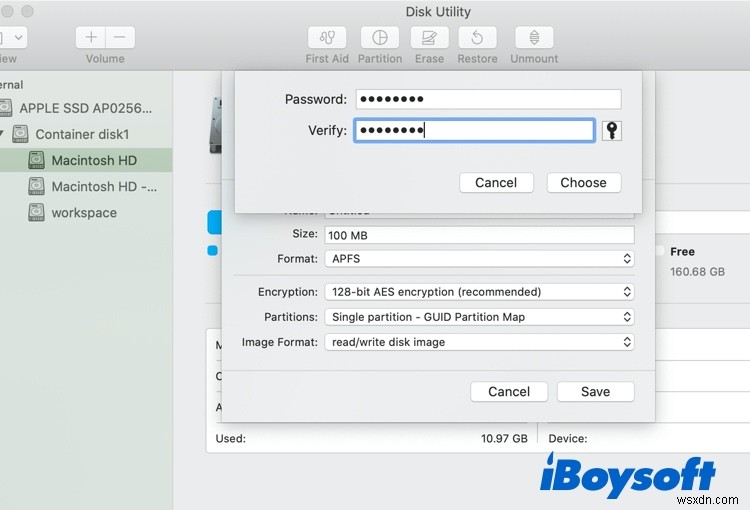This screenshot has width=750, height=510.
Task: Select APPLE SSD AP0256 in sidebar
Action: coord(86,108)
